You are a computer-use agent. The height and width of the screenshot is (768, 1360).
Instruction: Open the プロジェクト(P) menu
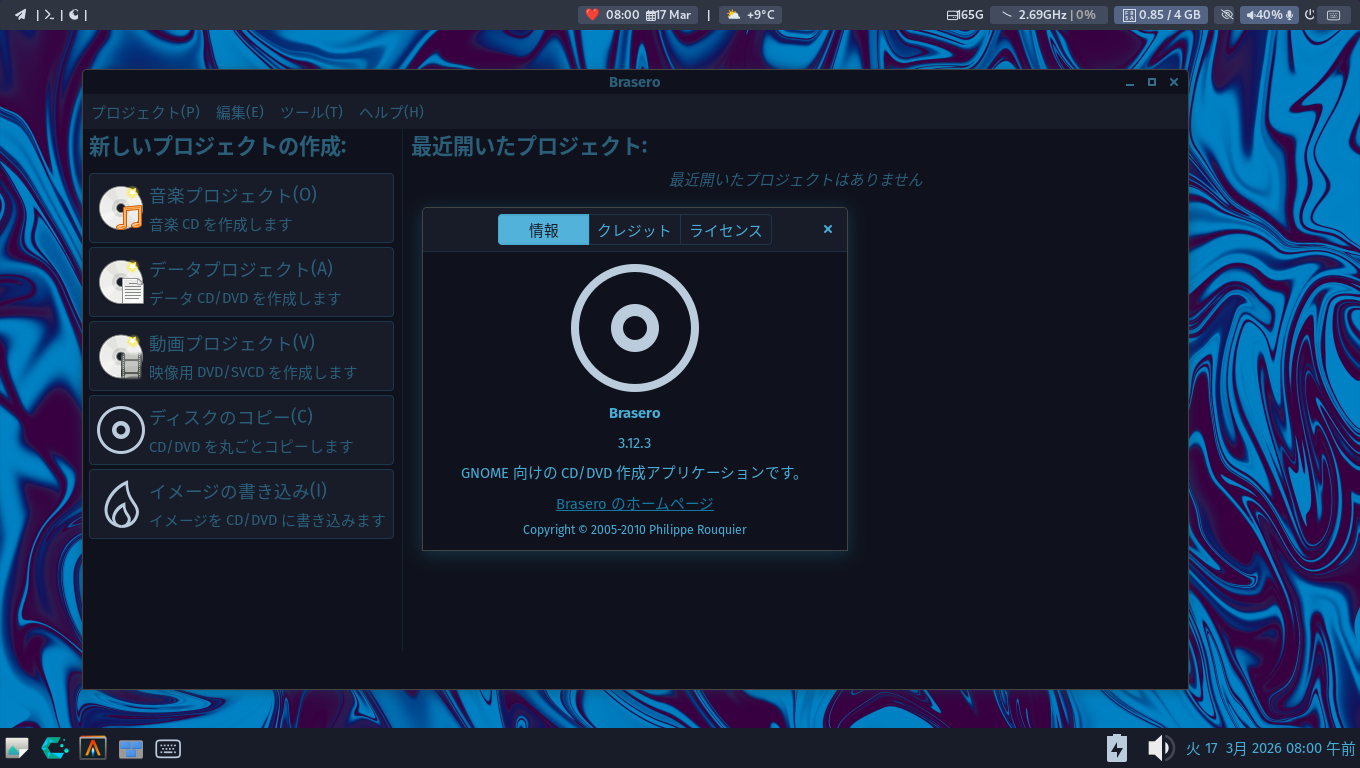click(146, 112)
